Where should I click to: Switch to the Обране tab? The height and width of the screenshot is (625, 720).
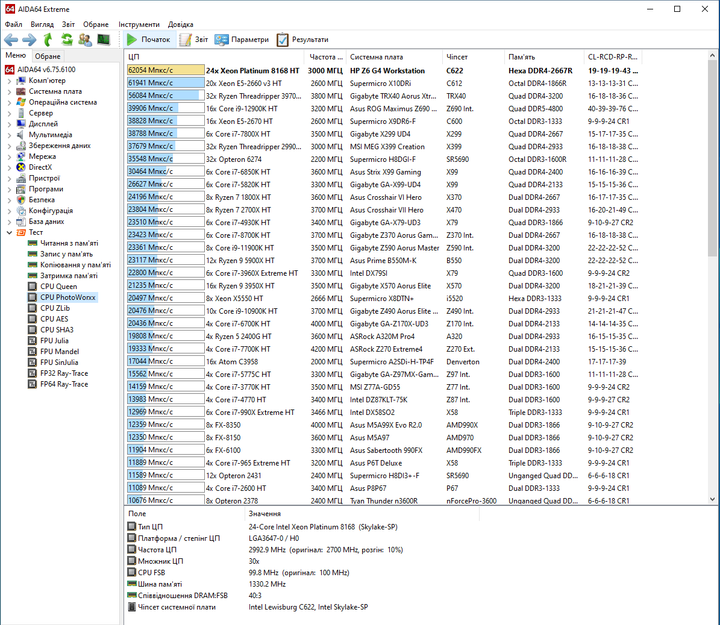[48, 56]
